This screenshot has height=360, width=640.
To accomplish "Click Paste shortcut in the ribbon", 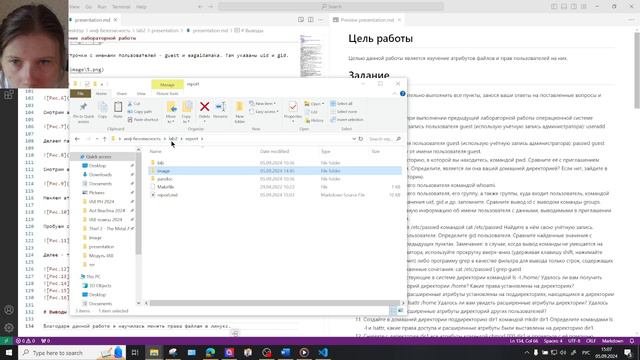I will point(143,120).
